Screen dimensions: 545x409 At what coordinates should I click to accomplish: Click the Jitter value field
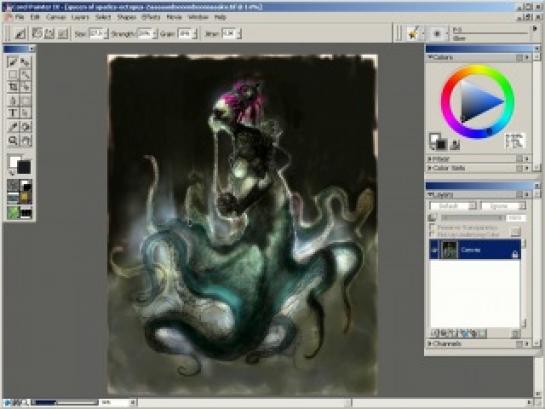[229, 33]
